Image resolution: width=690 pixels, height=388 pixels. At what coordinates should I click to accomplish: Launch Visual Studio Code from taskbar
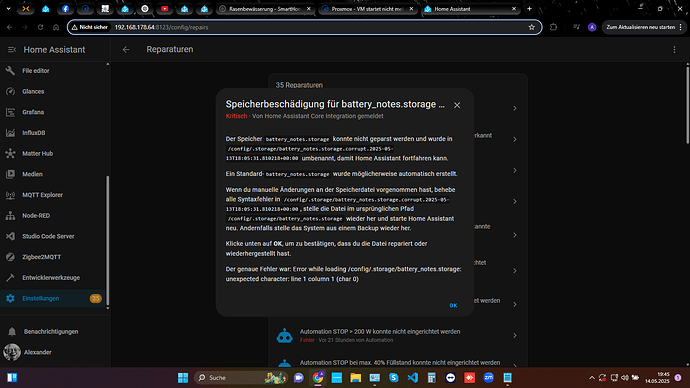click(412, 378)
